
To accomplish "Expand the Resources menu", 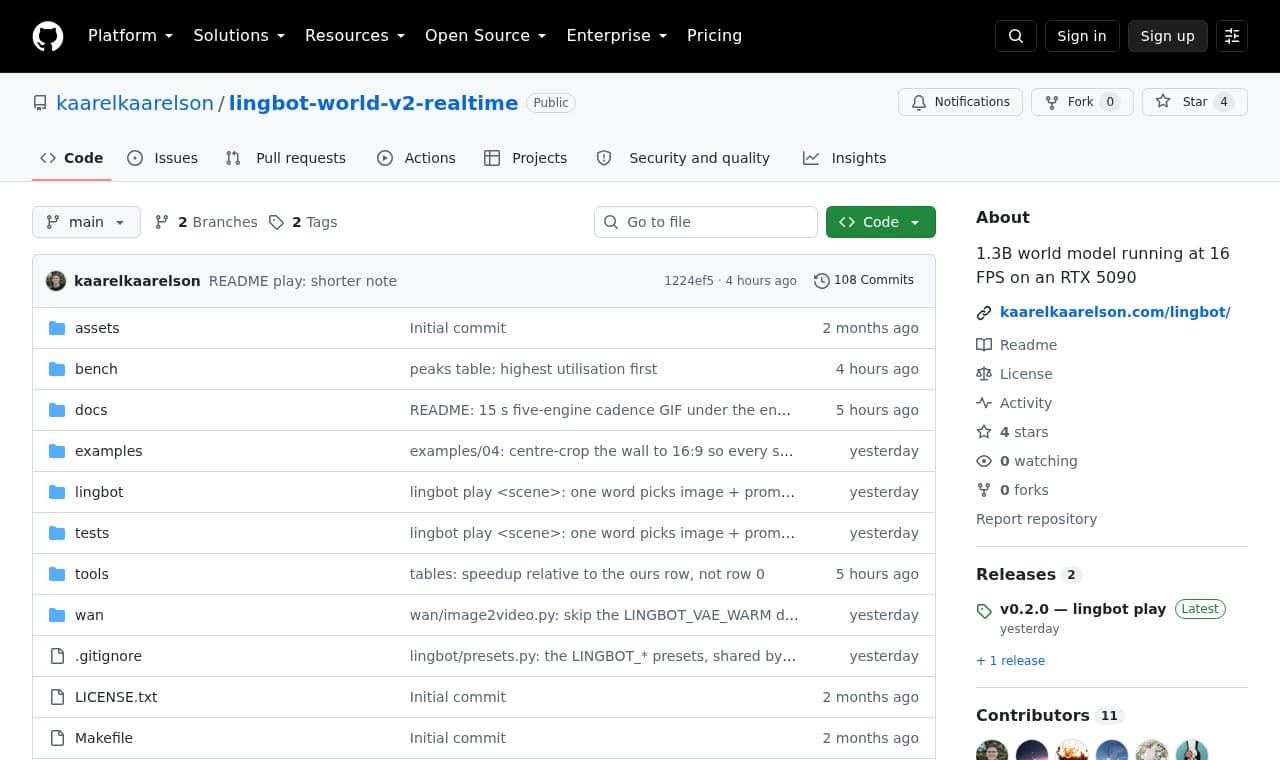I will [x=355, y=36].
